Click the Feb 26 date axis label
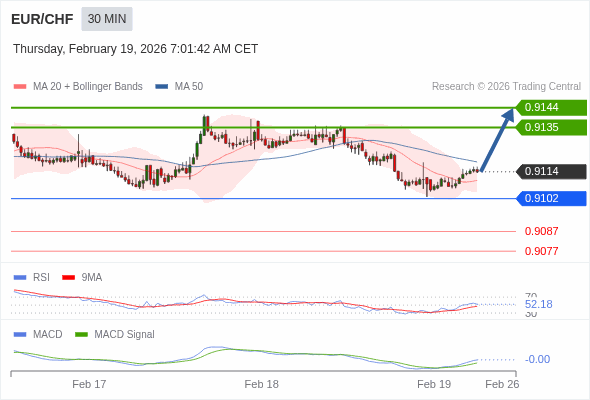This screenshot has height=400, width=590. [502, 384]
